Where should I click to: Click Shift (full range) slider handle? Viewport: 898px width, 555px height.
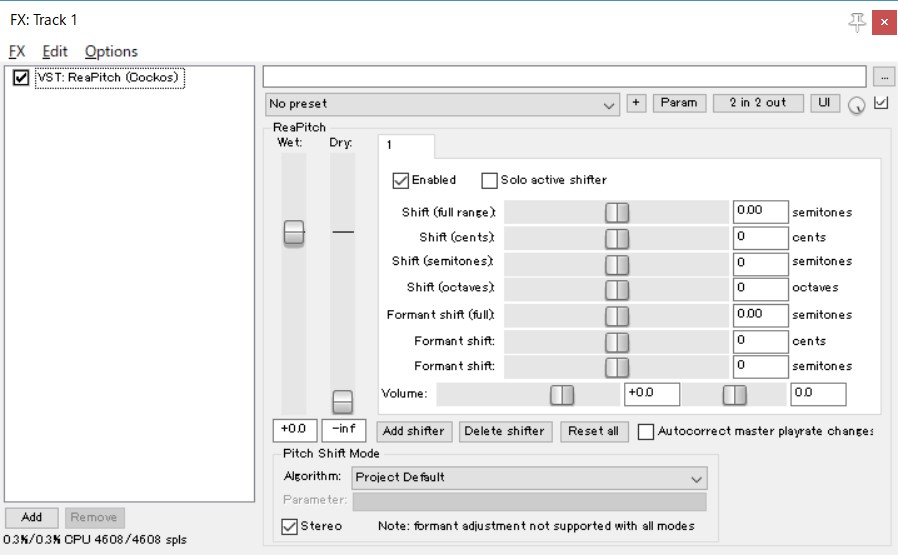coord(617,212)
